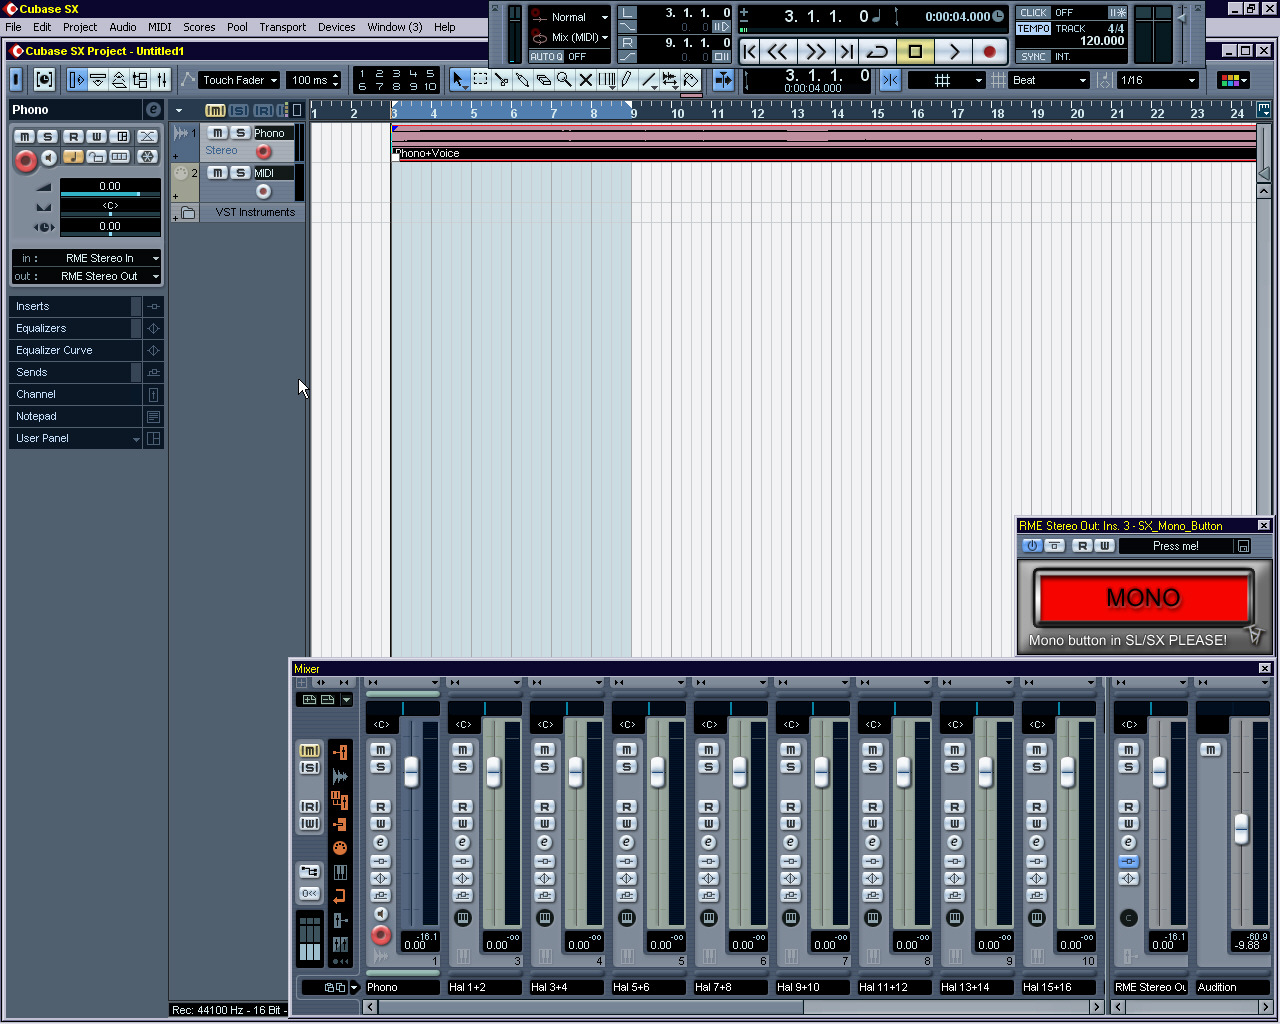Open the Pool window icon

(x=140, y=80)
